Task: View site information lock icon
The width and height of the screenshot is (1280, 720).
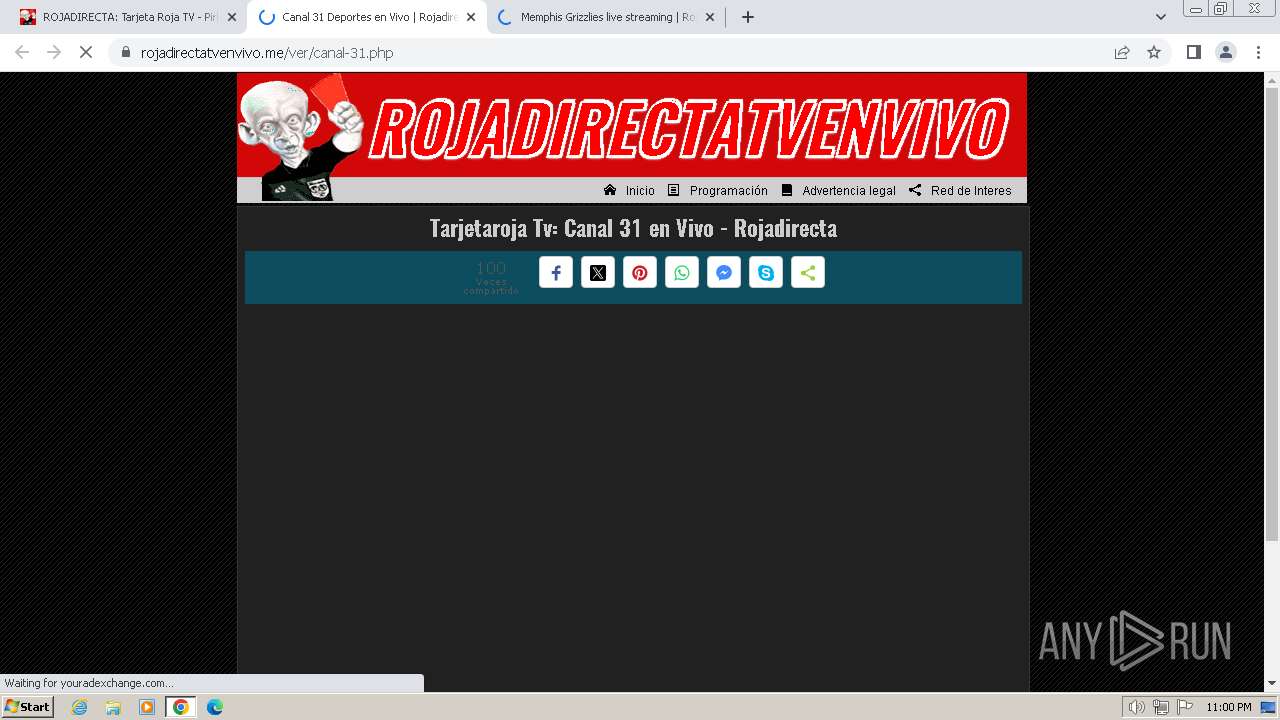Action: click(126, 52)
